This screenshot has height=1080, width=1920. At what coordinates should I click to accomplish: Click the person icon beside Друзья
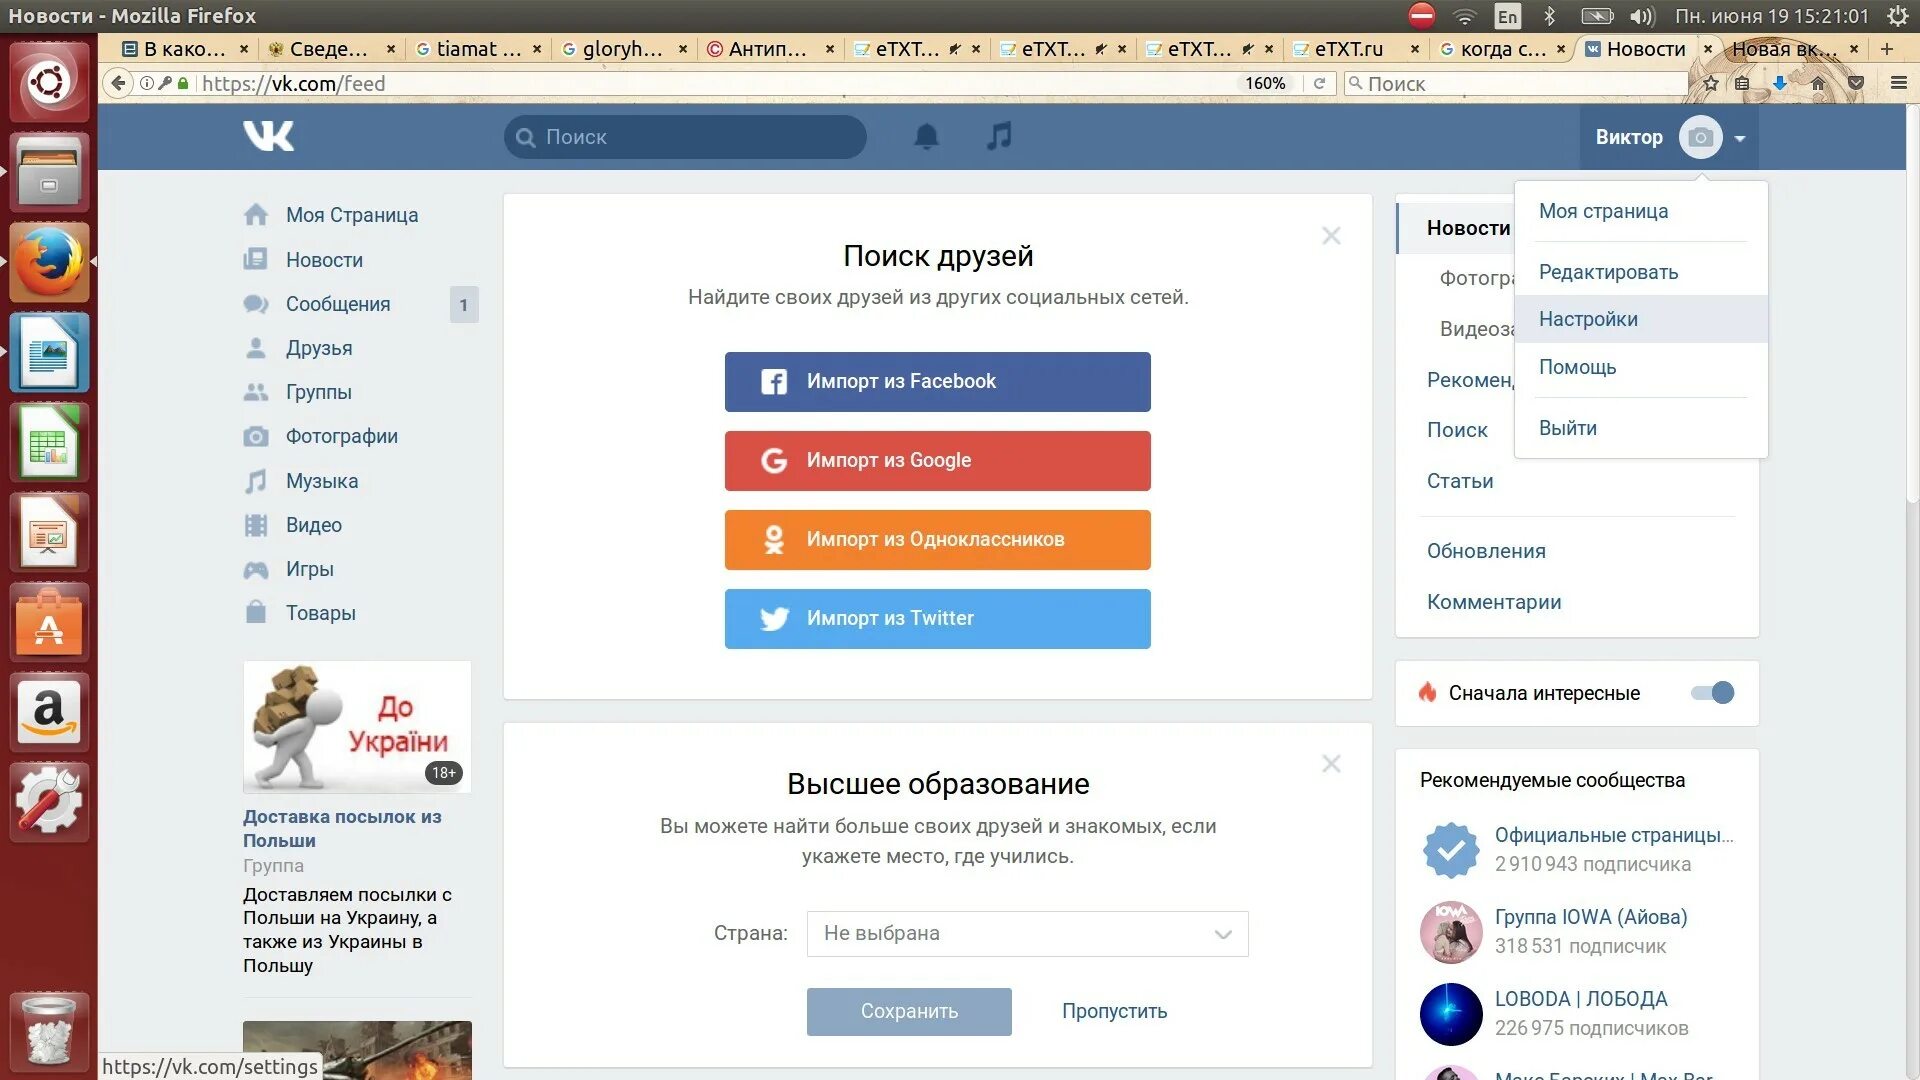(x=256, y=348)
